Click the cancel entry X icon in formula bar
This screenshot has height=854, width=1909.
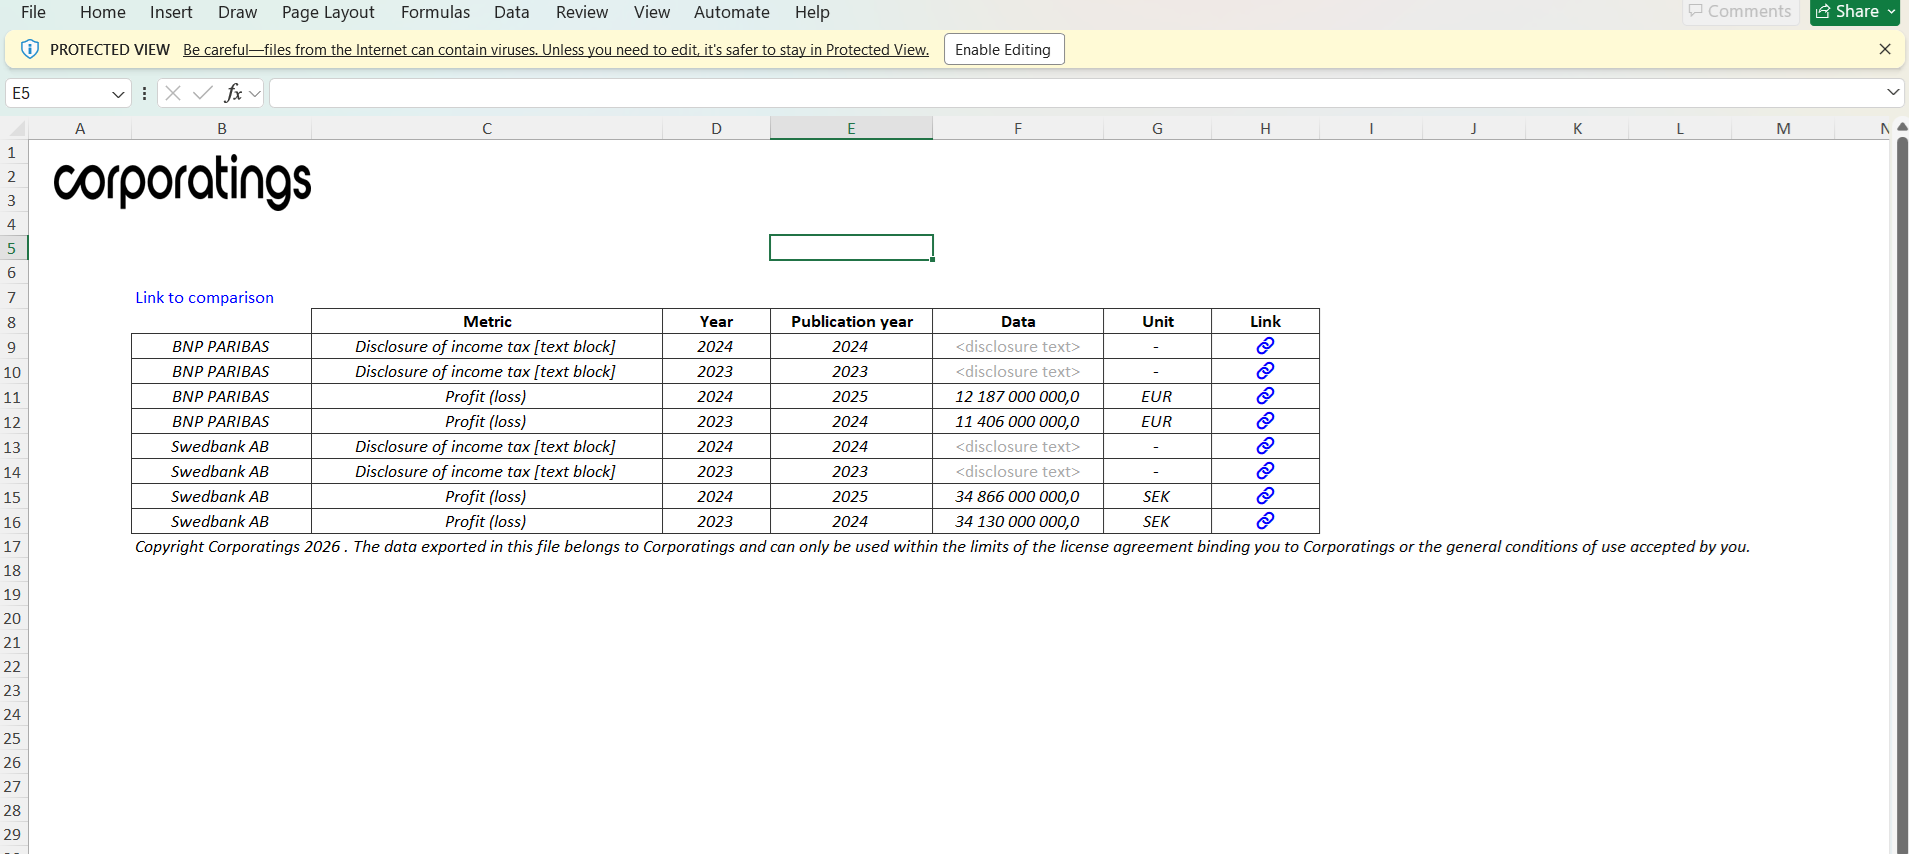(173, 93)
